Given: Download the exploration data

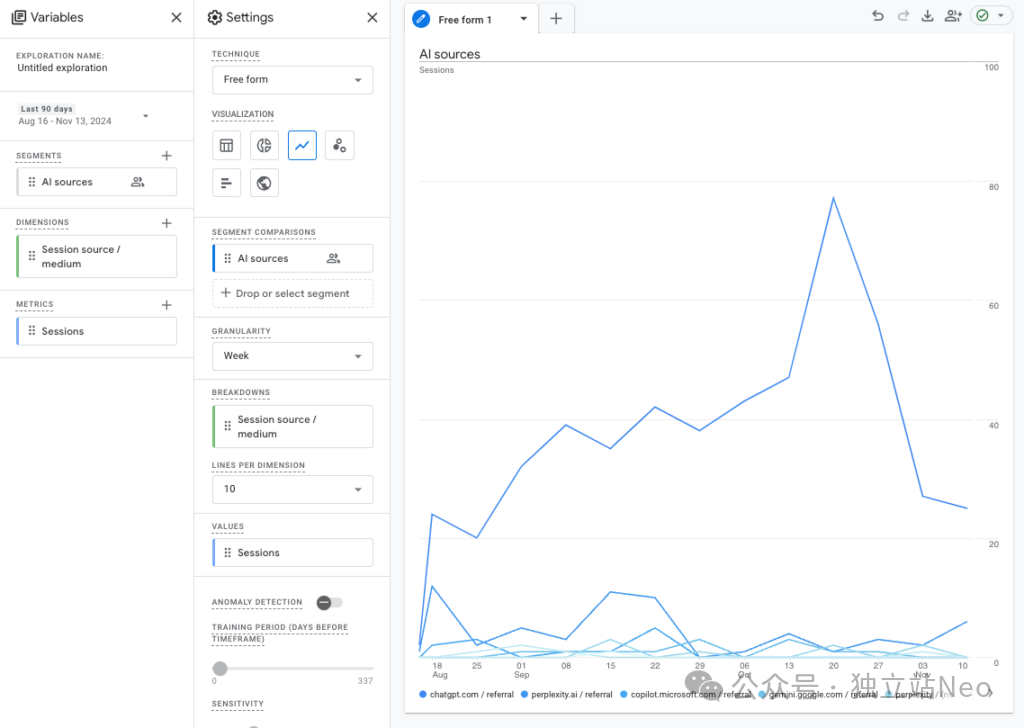Looking at the screenshot, I should click(927, 16).
